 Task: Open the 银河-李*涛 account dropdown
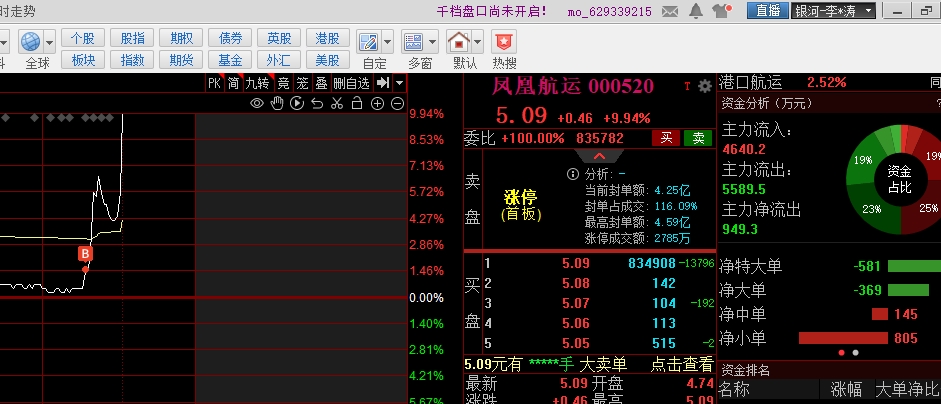(833, 10)
